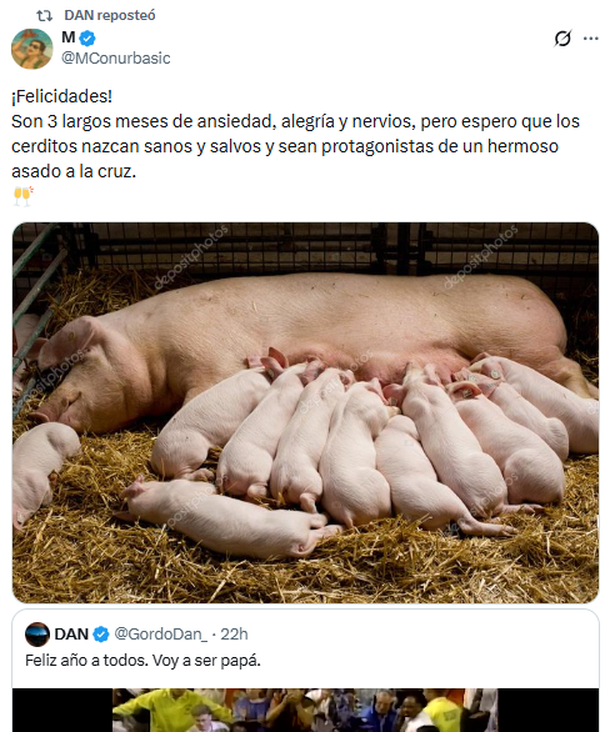This screenshot has width=610, height=732.
Task: Click DAN's blue verified badge
Action: coord(100,634)
